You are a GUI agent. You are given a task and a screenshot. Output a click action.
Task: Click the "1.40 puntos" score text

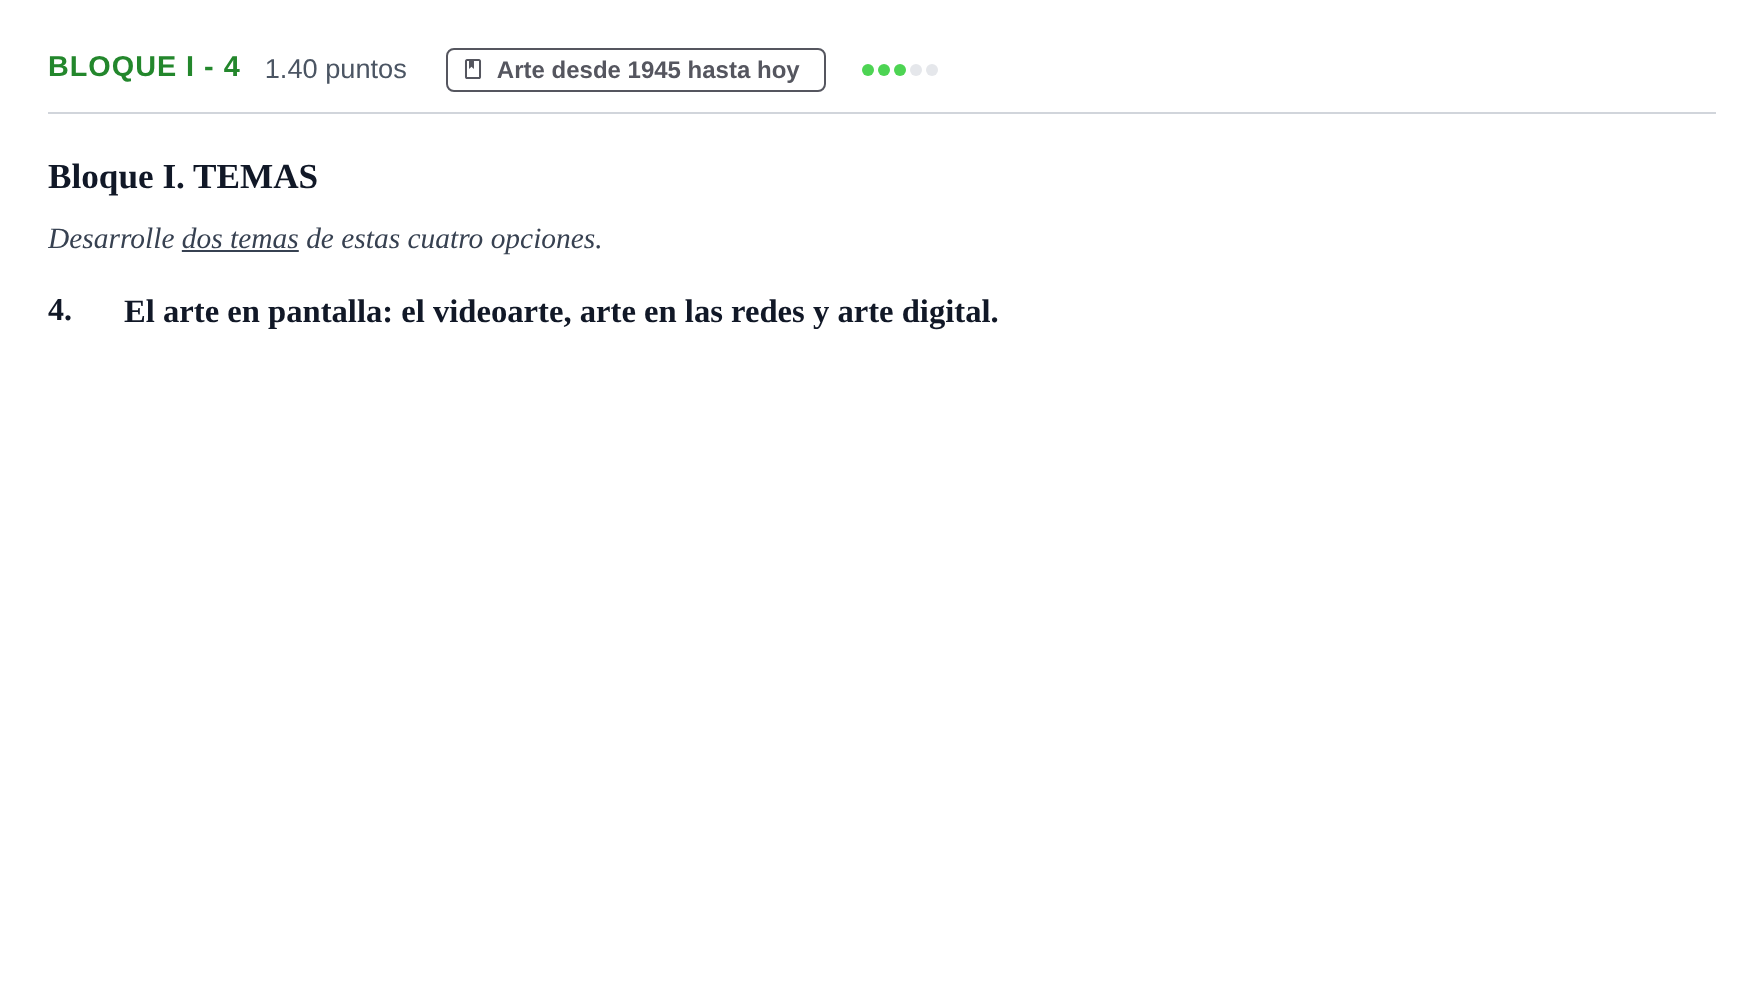[x=335, y=69]
